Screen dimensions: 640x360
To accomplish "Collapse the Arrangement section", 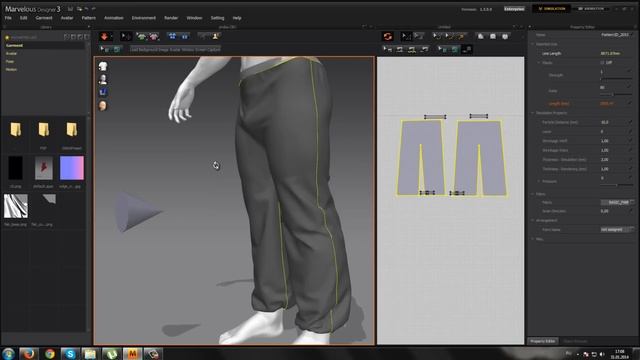I will click(x=533, y=220).
